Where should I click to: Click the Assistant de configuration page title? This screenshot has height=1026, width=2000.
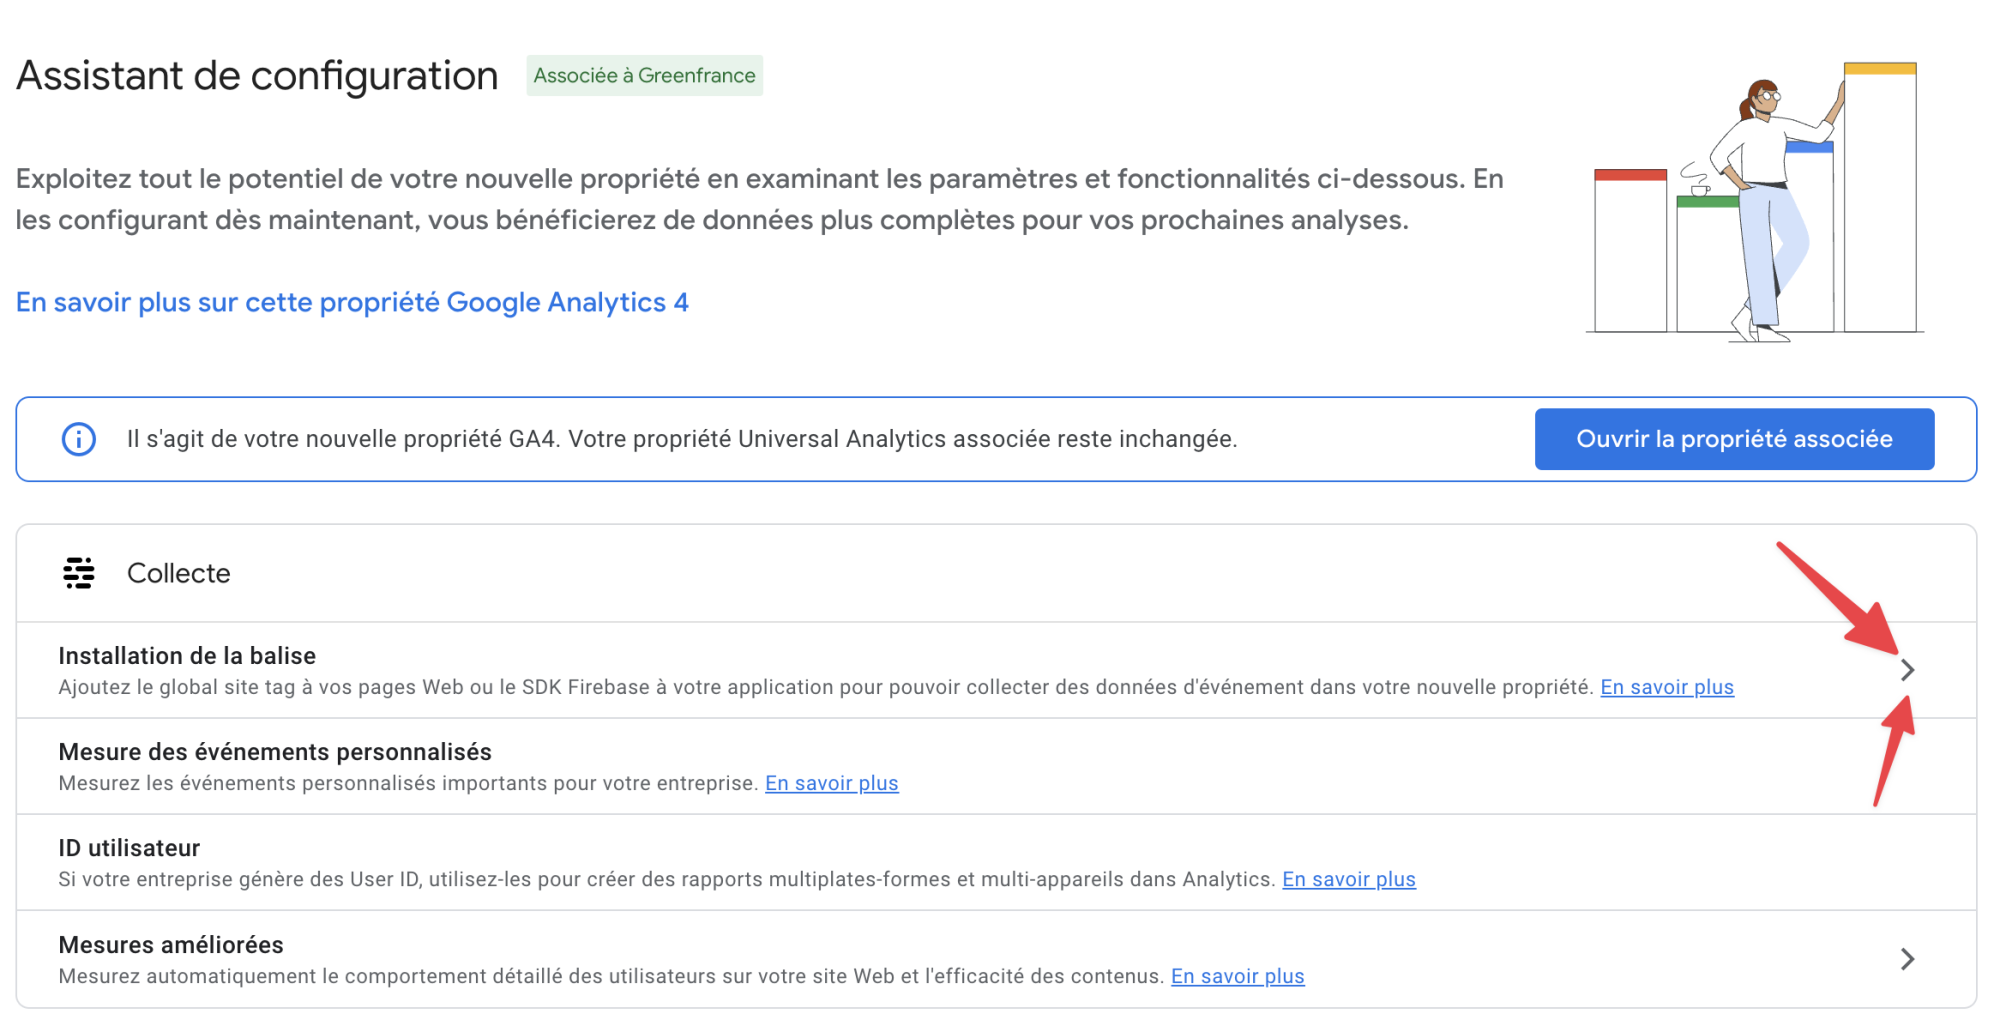[257, 76]
